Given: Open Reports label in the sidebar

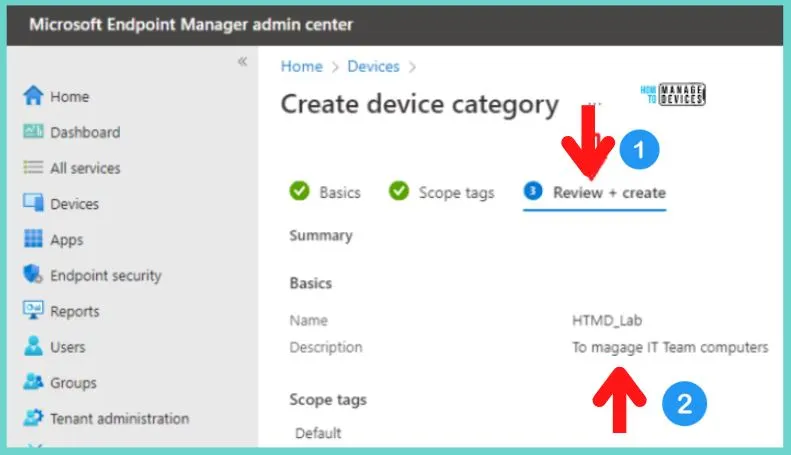Looking at the screenshot, I should (x=75, y=312).
